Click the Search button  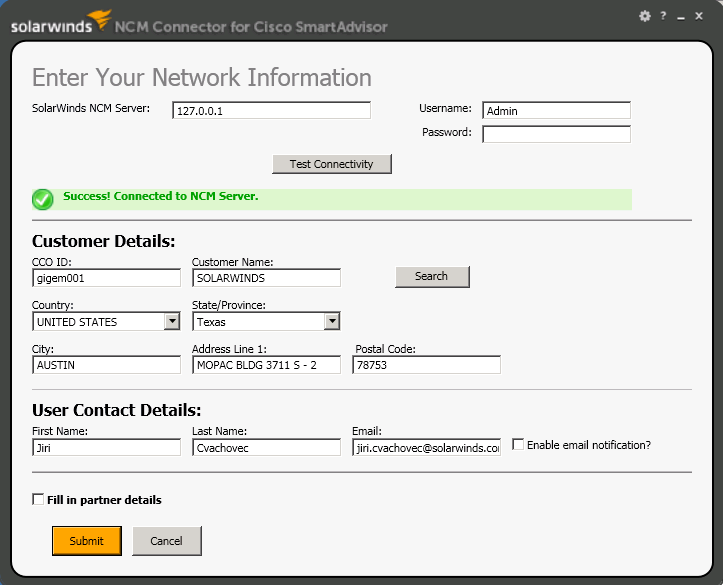coord(432,276)
